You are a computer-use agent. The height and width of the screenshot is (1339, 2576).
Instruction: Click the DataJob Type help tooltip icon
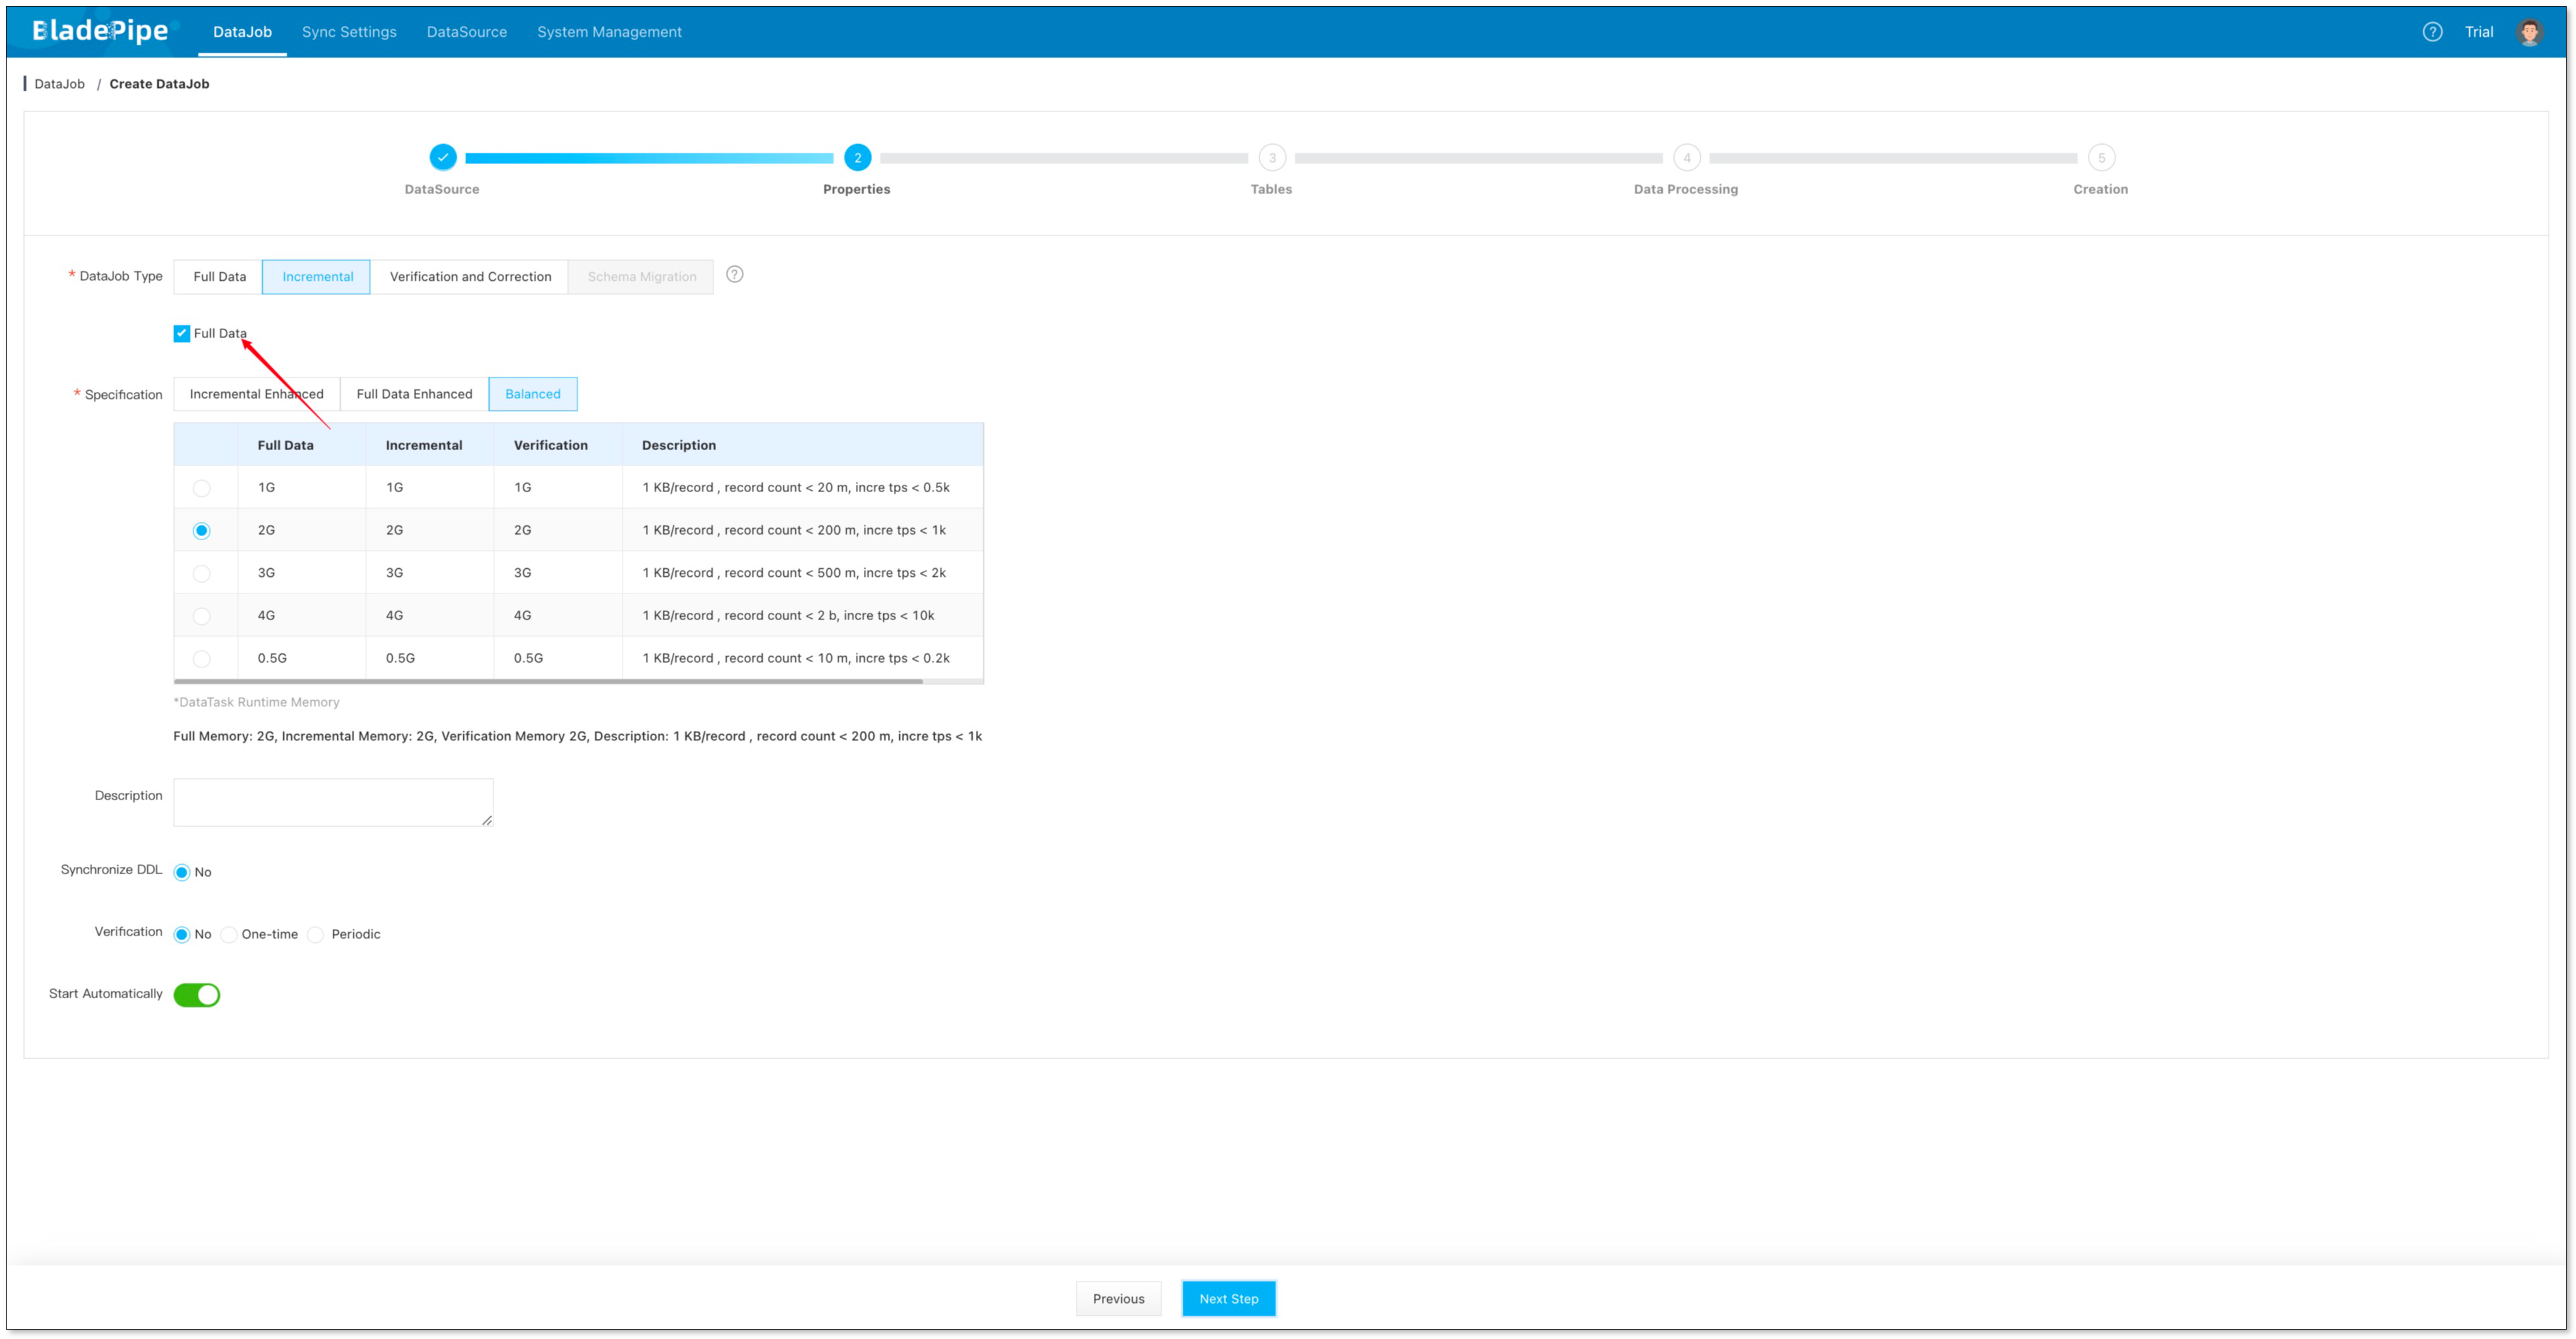tap(735, 275)
